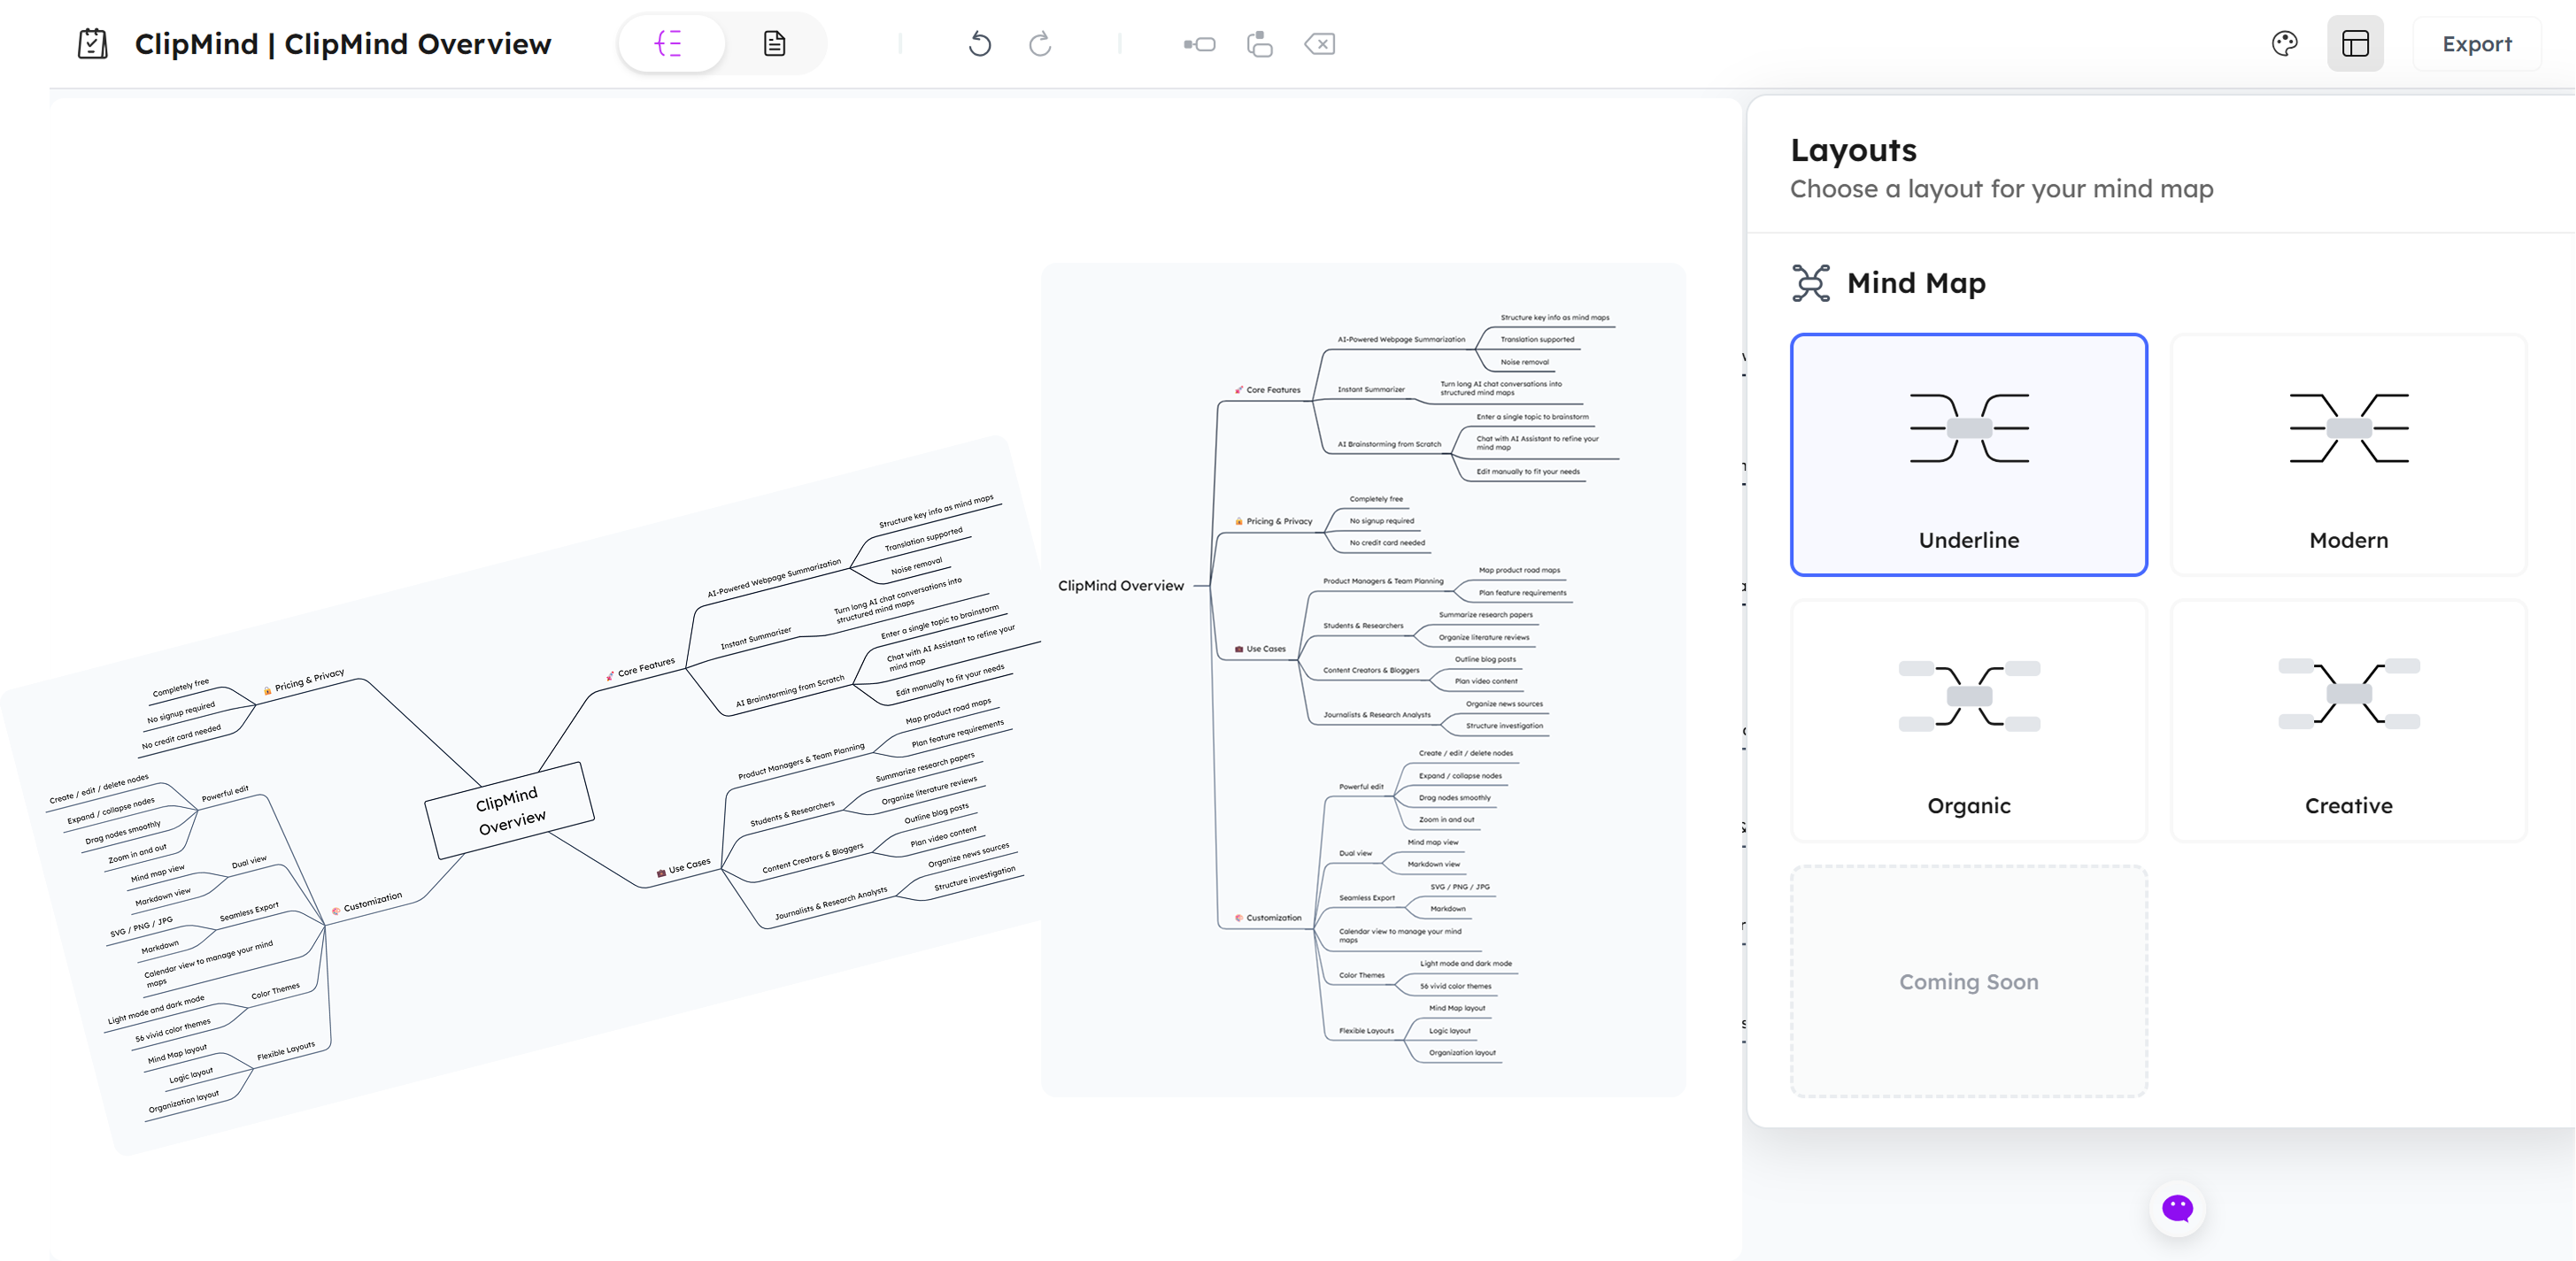Switch to outline document view
The width and height of the screenshot is (2576, 1261).
pyautogui.click(x=774, y=43)
